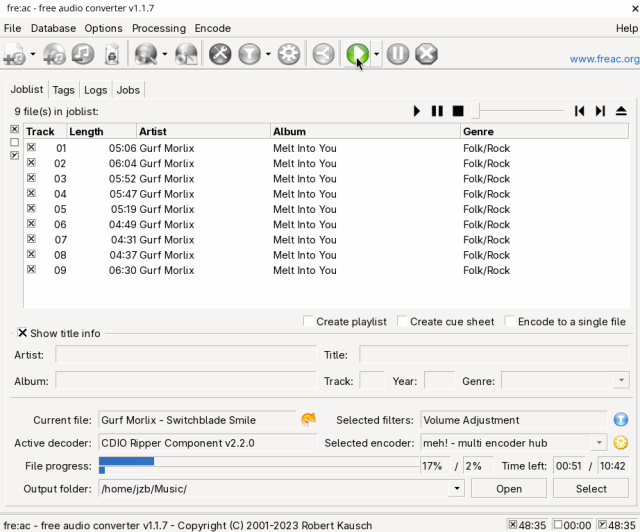
Task: Visit the www.freac.org link
Action: coord(604,59)
